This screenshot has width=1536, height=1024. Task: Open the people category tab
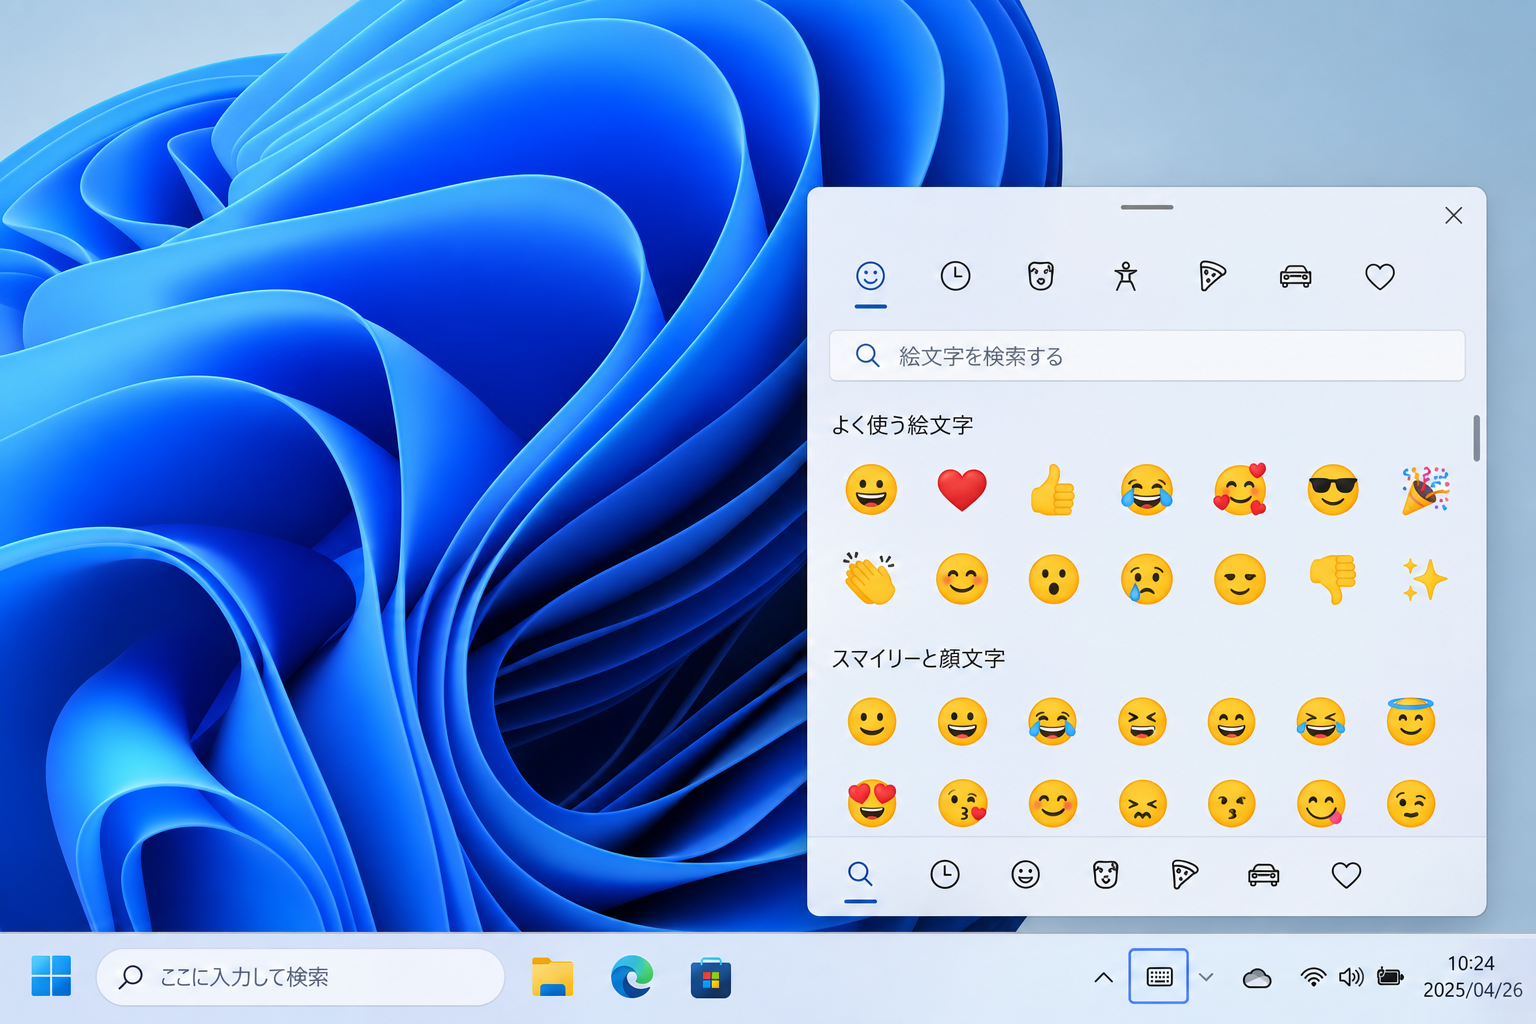[x=1126, y=276]
